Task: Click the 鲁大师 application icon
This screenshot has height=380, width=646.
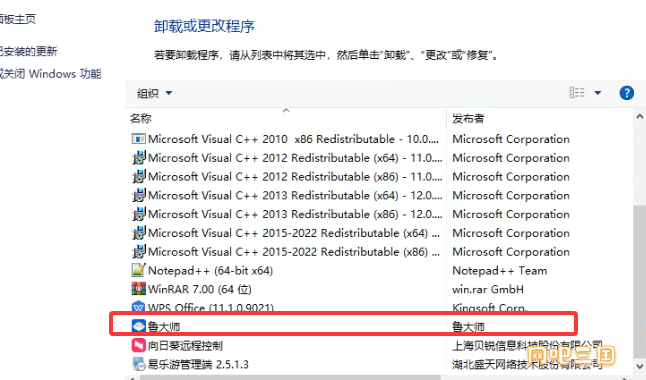Action: [x=138, y=326]
